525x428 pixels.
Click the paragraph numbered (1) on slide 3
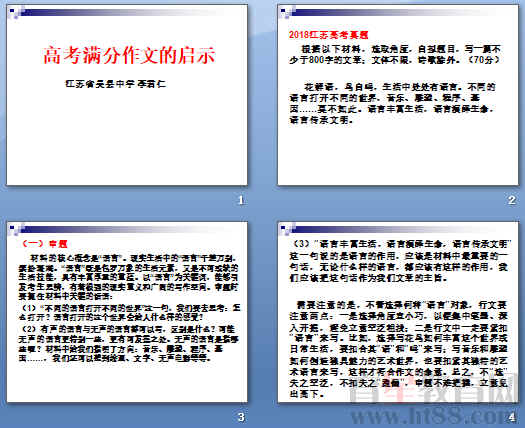click(129, 312)
